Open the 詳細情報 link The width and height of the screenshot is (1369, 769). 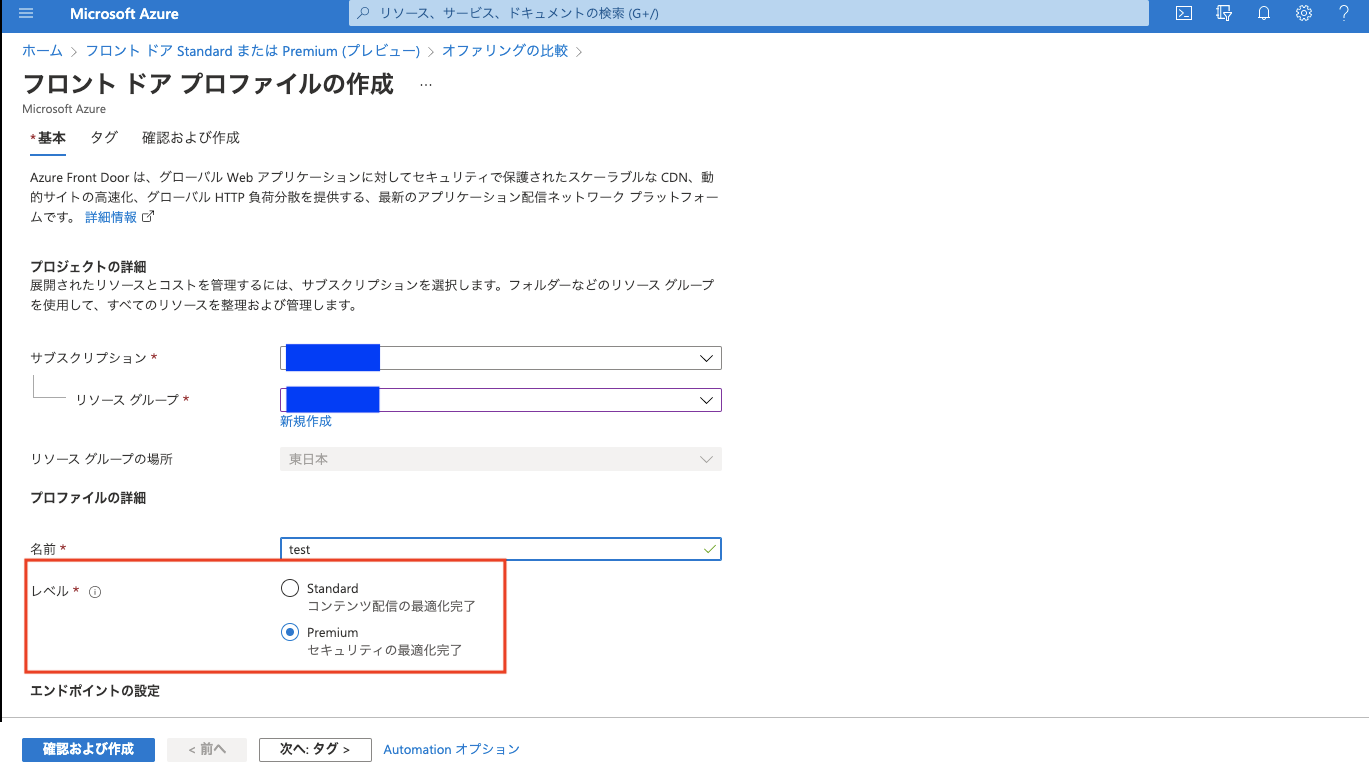coord(118,217)
